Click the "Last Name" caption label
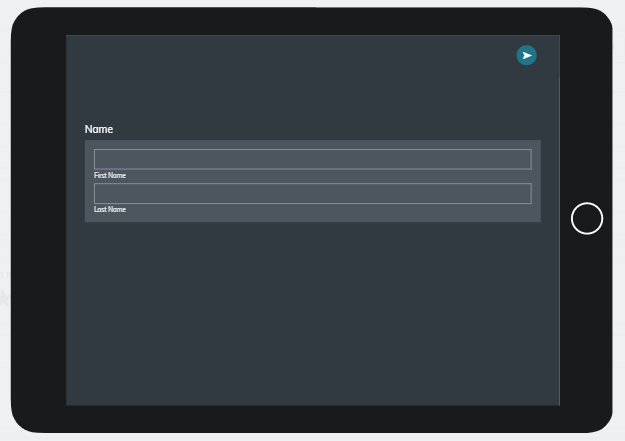 [110, 210]
